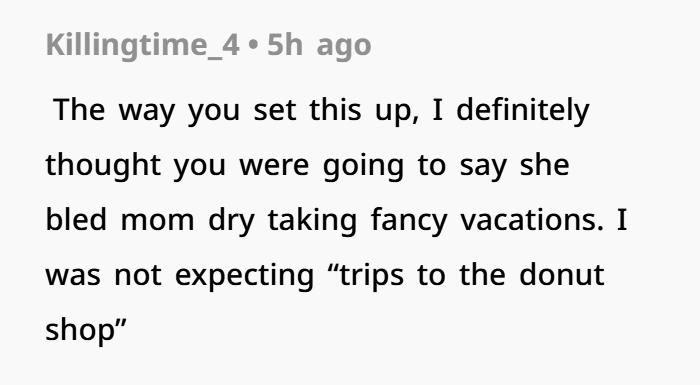The width and height of the screenshot is (700, 385).
Task: Click the word 'was' starting the fourth line
Action: (73, 277)
